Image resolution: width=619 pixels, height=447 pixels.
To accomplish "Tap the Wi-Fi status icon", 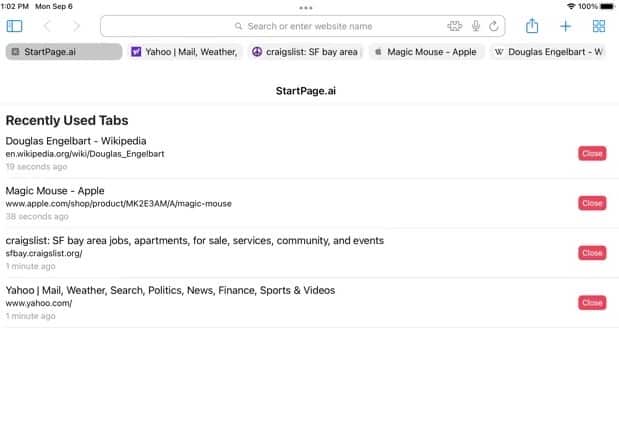I will tap(571, 6).
